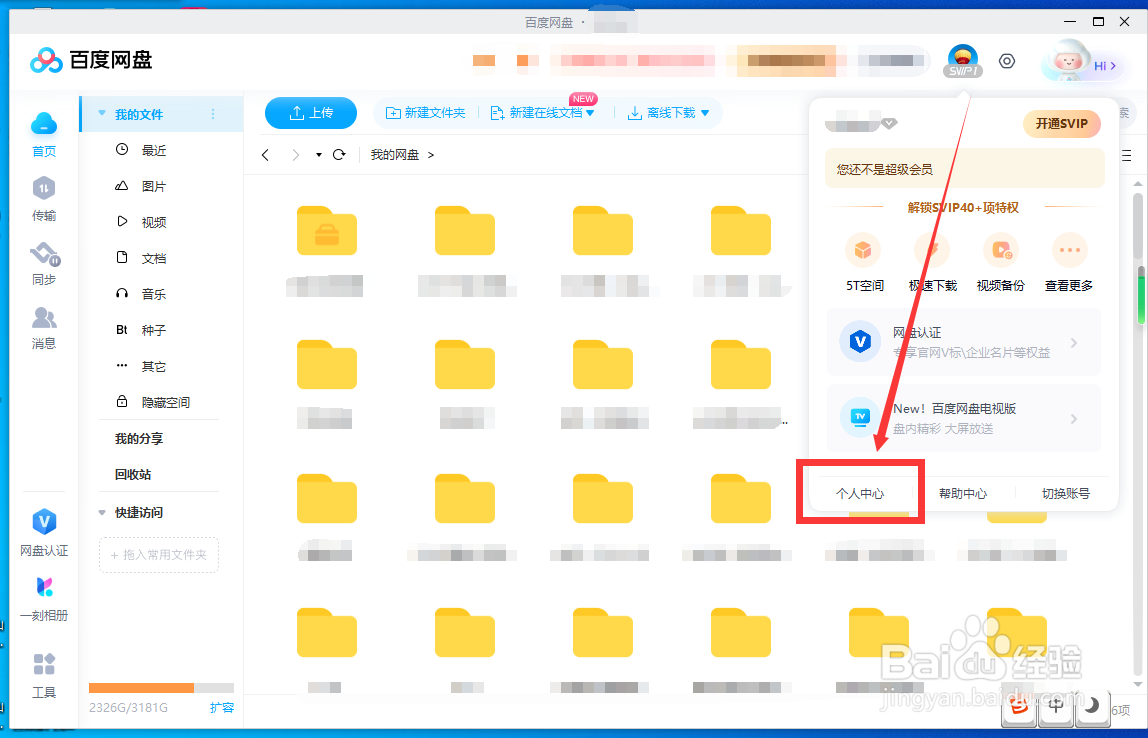This screenshot has height=738, width=1148.
Task: Click 查看更多 to see more SVIP perks
Action: (x=1069, y=251)
